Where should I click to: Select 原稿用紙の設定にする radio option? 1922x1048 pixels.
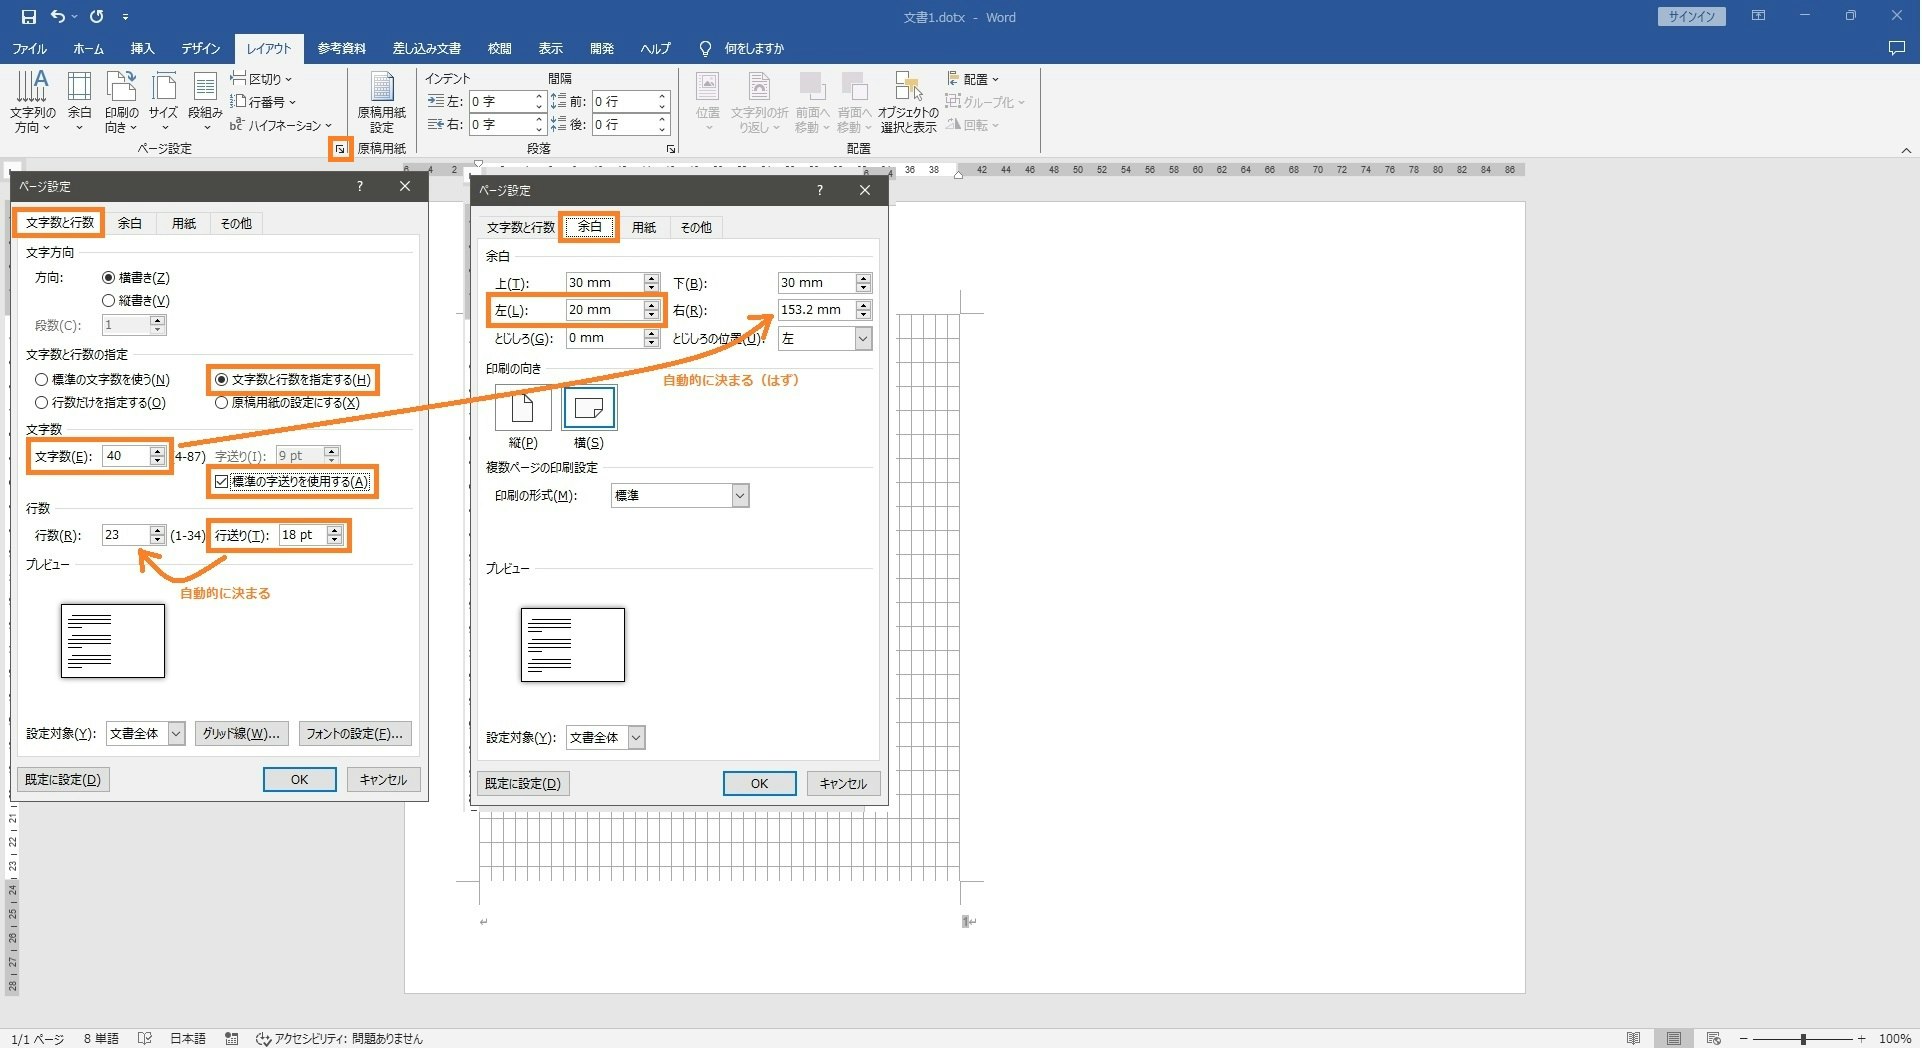(222, 403)
